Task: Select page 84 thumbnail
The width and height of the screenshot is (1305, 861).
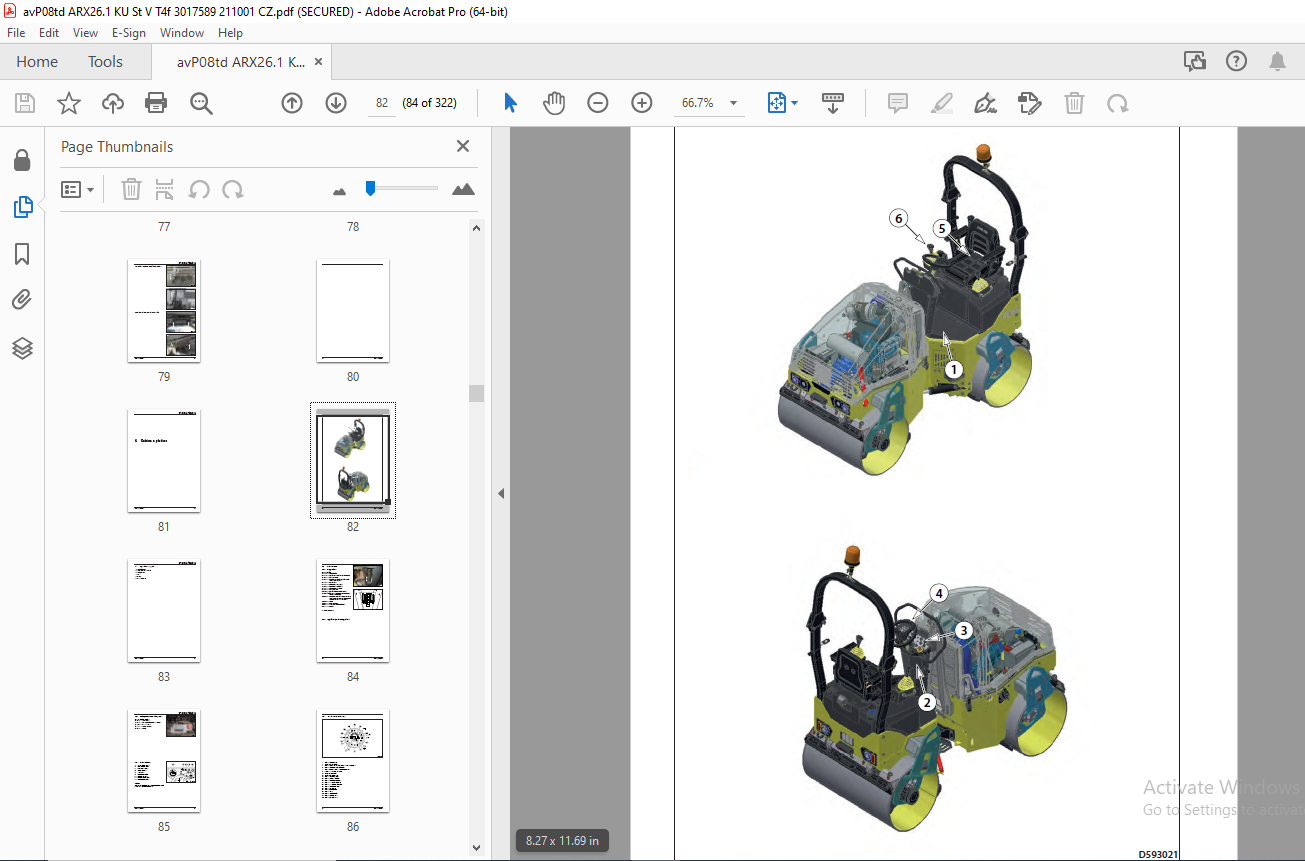Action: [x=353, y=611]
